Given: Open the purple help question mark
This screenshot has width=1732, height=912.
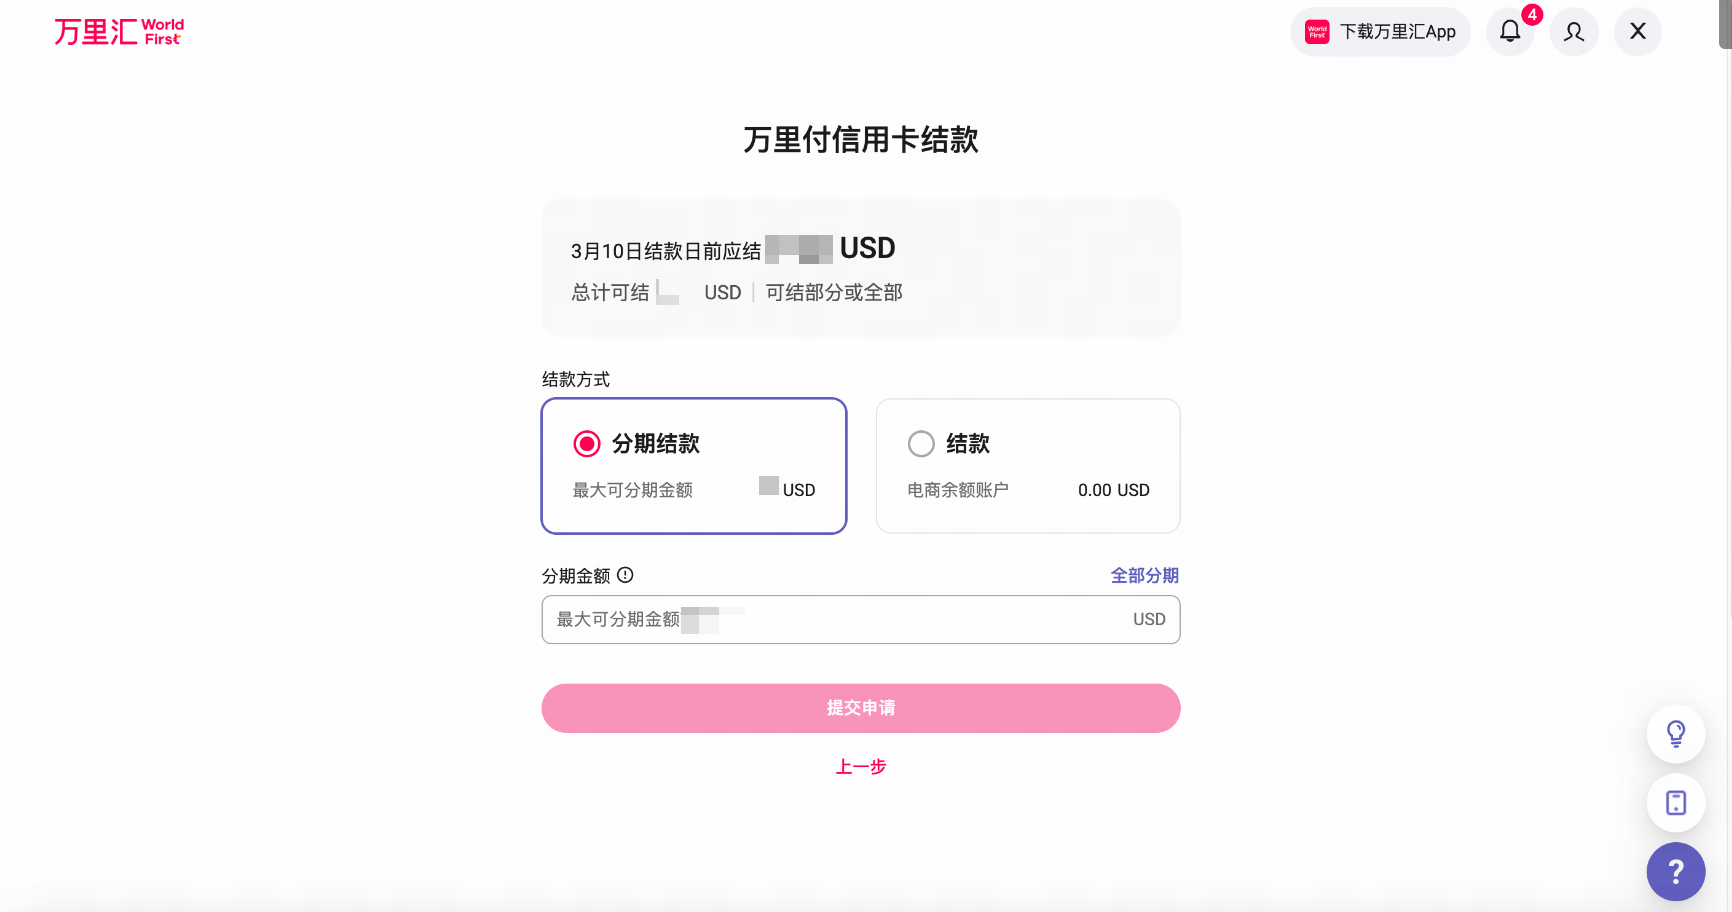Looking at the screenshot, I should coord(1675,871).
